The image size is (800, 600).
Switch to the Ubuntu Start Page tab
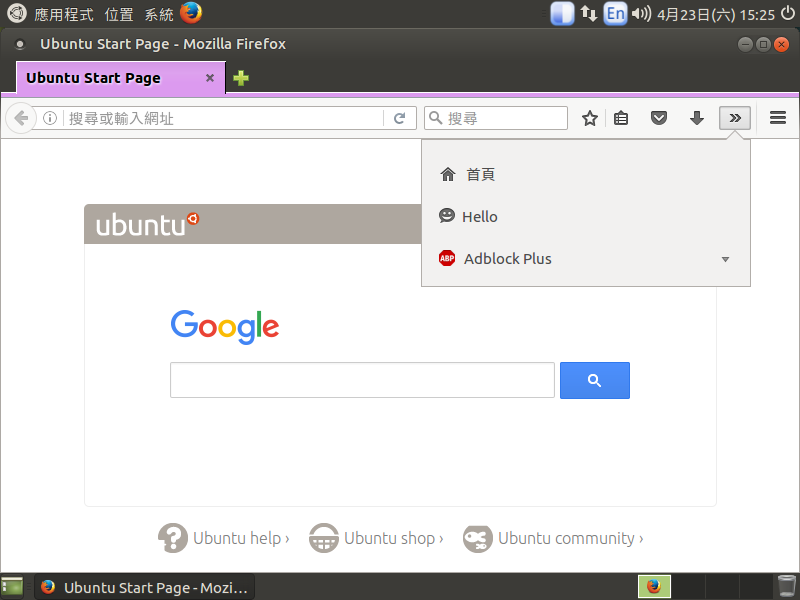coord(121,78)
